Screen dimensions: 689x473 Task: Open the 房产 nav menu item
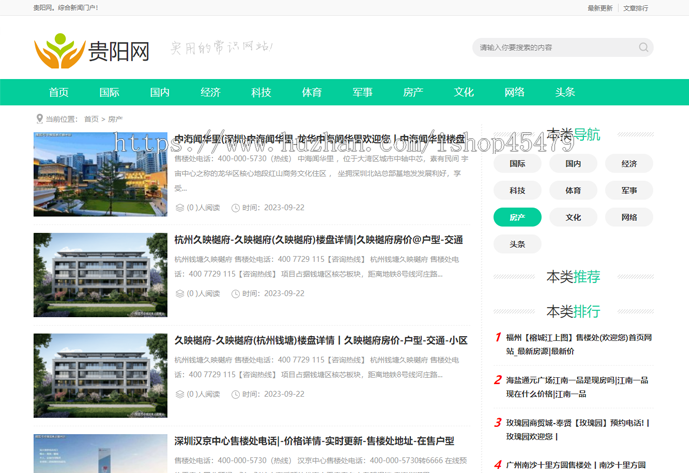pos(413,92)
